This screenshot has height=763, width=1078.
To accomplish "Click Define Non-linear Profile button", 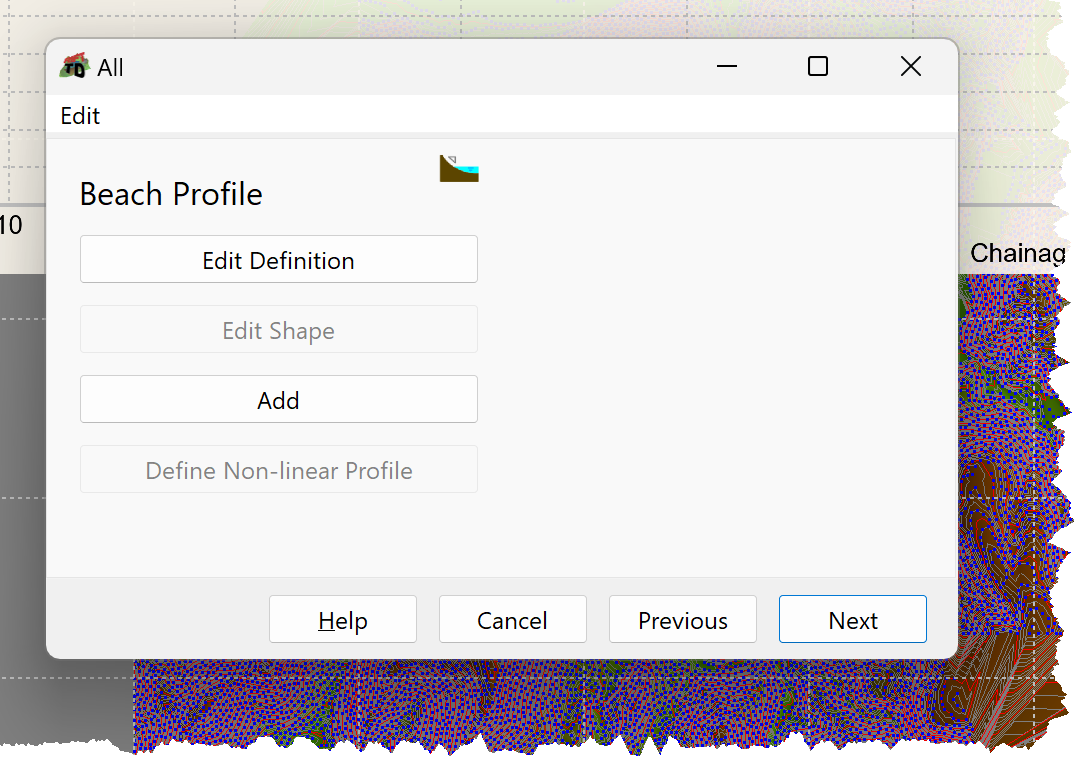I will [278, 469].
